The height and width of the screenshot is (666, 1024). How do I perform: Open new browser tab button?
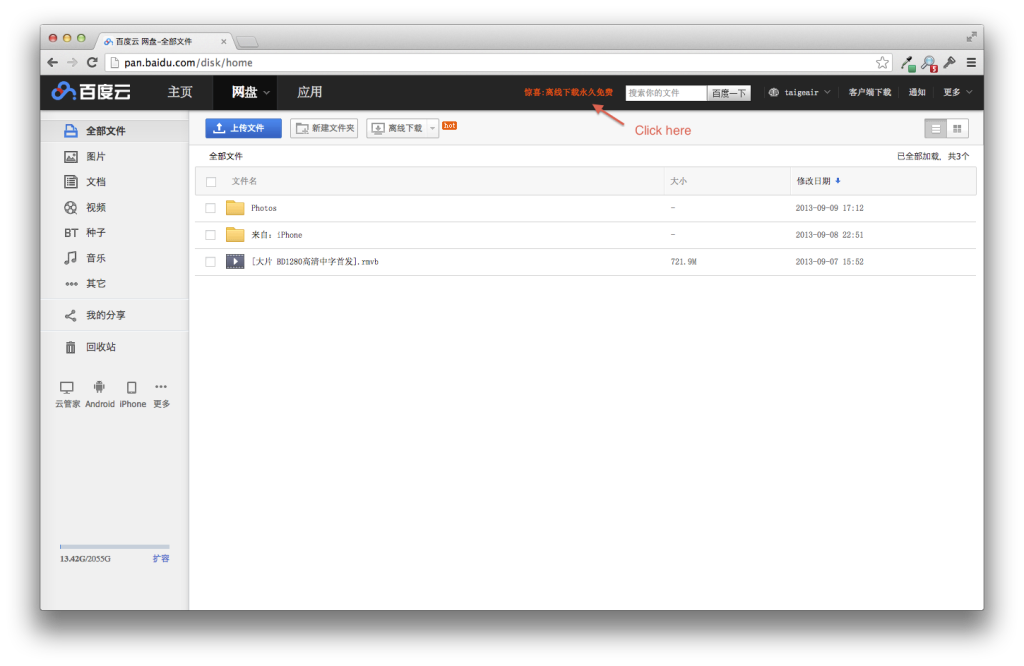247,42
